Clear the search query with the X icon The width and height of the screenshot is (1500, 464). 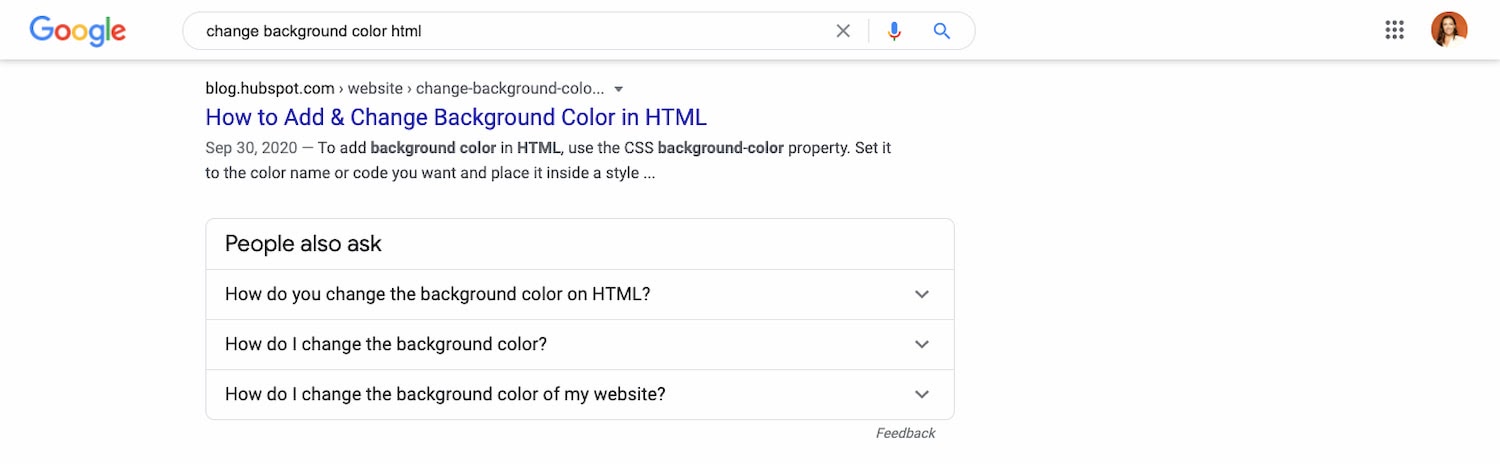pyautogui.click(x=843, y=31)
